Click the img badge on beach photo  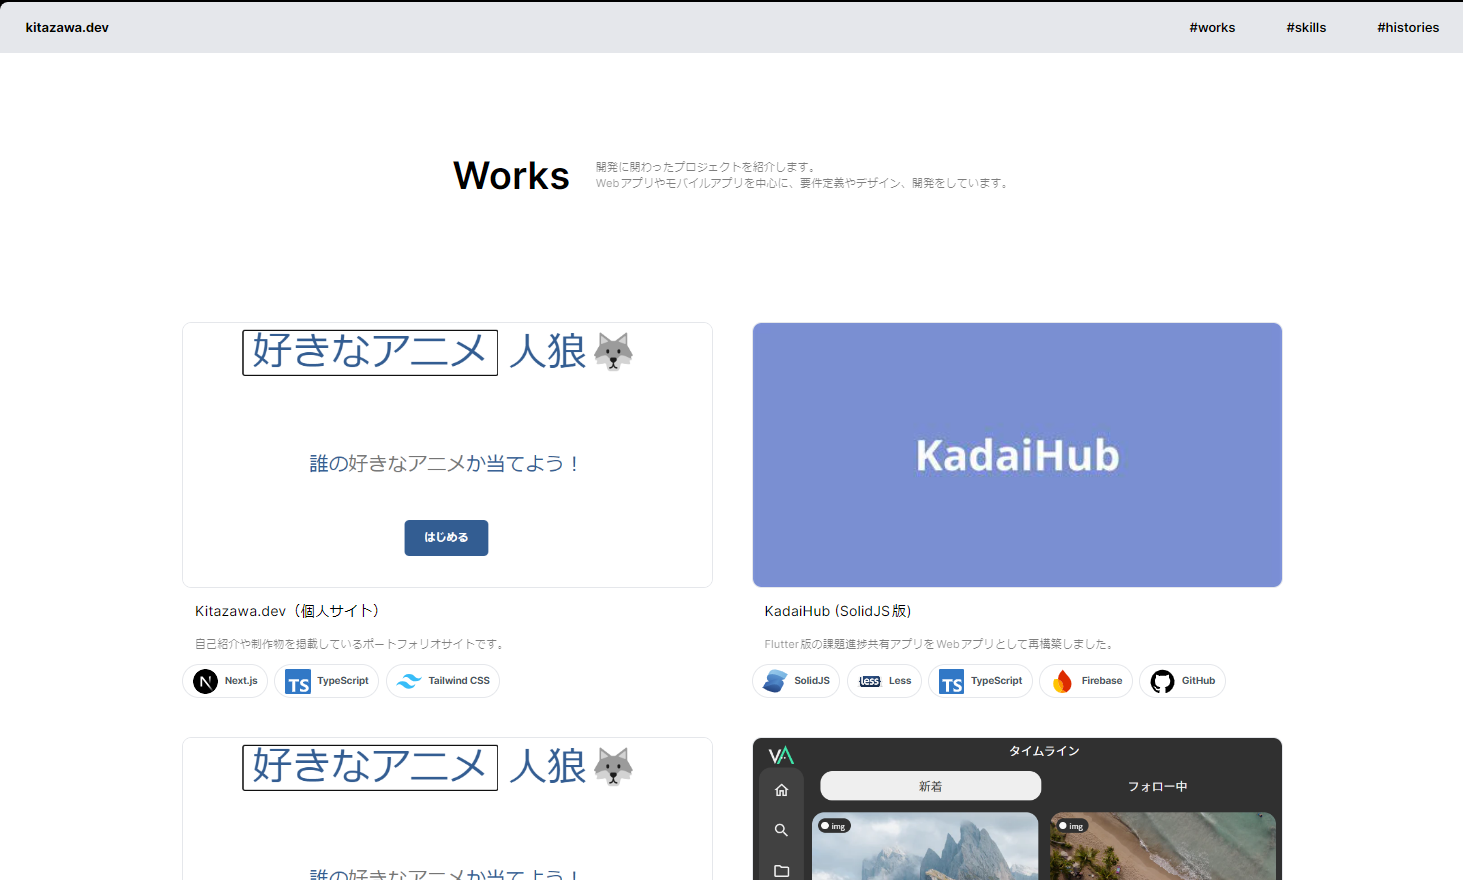[1072, 826]
